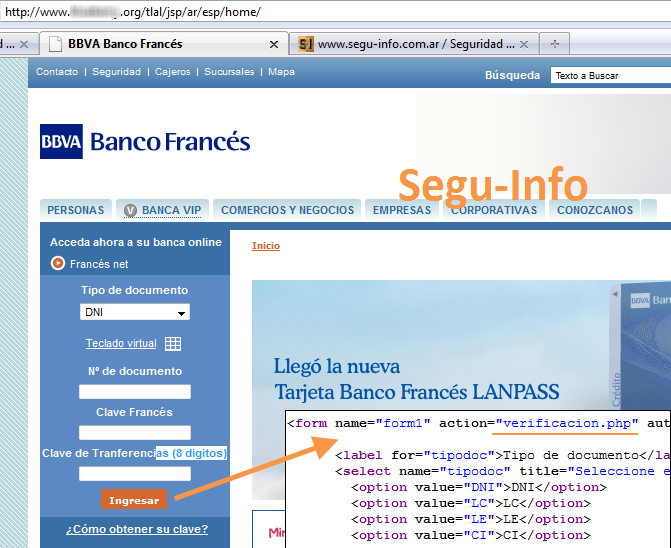Viewport: 671px width, 548px height.
Task: Open the Tipo de documento DNI dropdown
Action: tap(135, 312)
